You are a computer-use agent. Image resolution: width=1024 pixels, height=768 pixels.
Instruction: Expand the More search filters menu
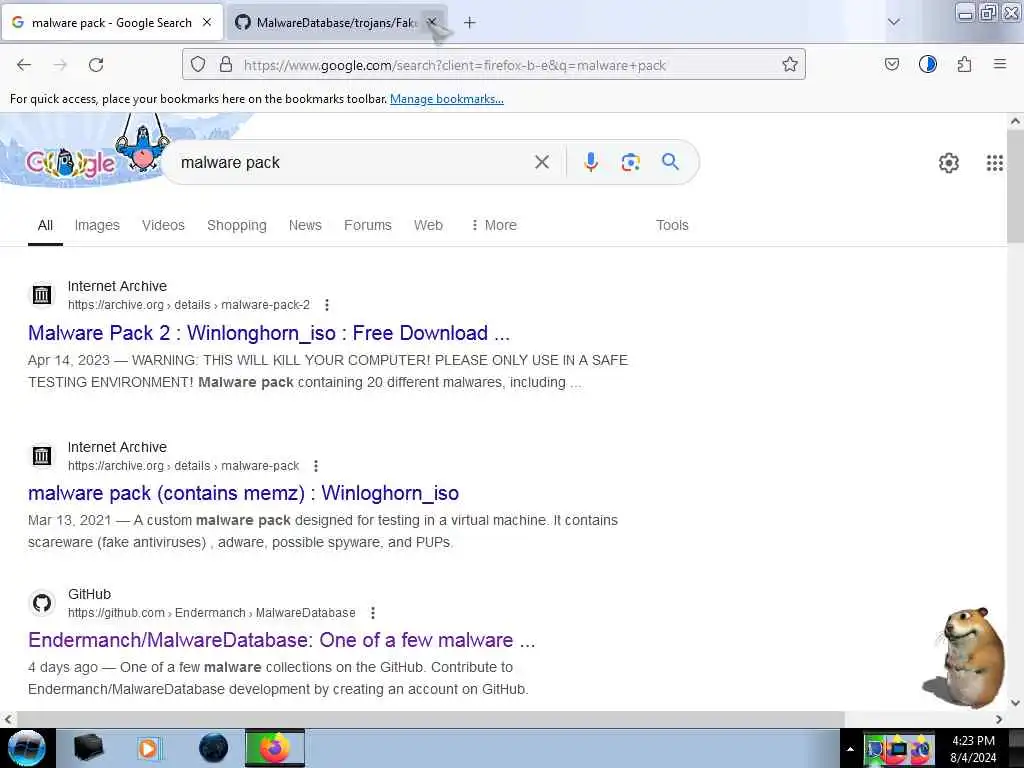(x=493, y=225)
